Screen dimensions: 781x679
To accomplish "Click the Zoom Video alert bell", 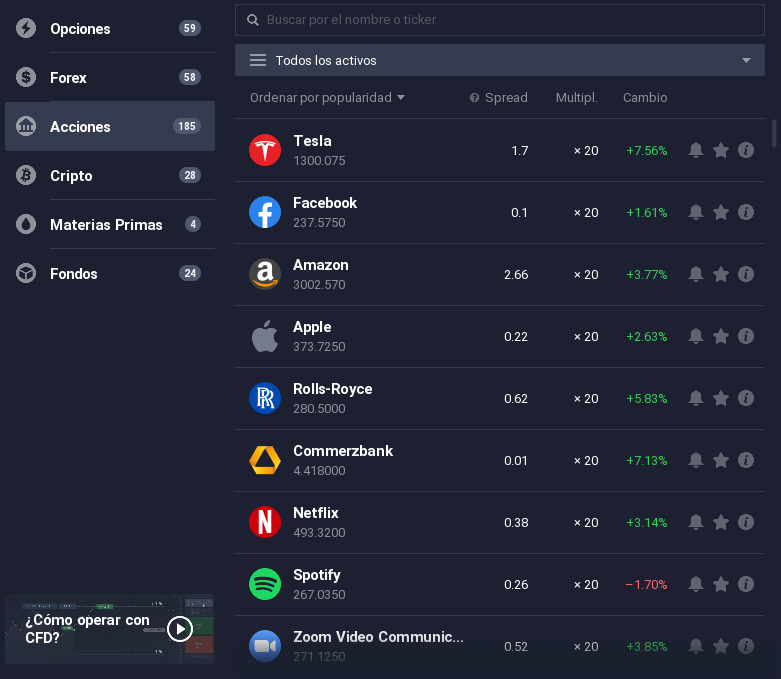I will pyautogui.click(x=696, y=646).
